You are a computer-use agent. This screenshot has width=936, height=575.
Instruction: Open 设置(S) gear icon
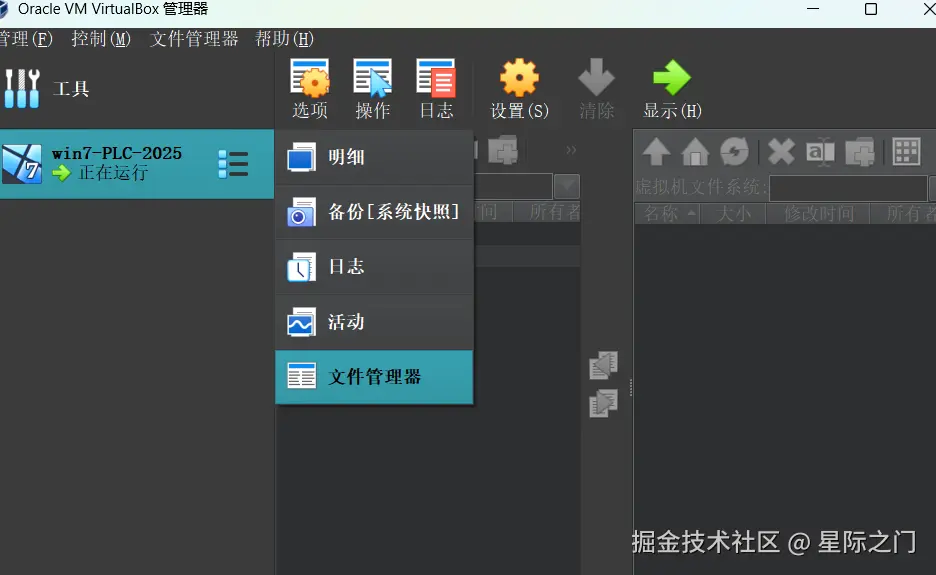click(519, 78)
